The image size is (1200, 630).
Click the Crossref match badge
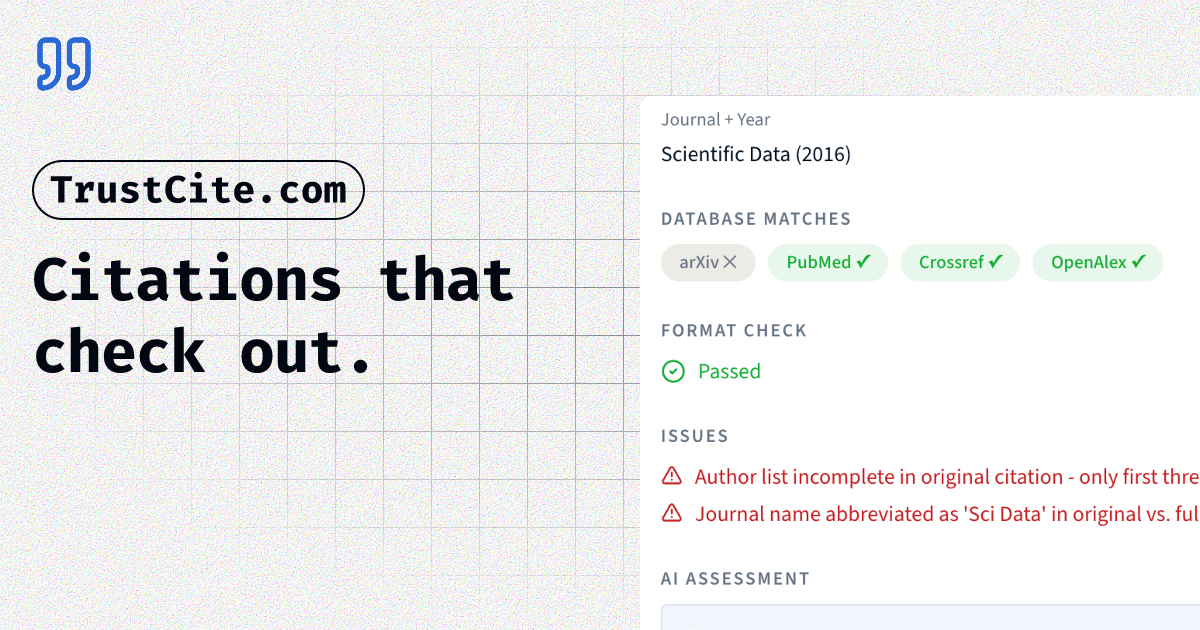[x=960, y=262]
